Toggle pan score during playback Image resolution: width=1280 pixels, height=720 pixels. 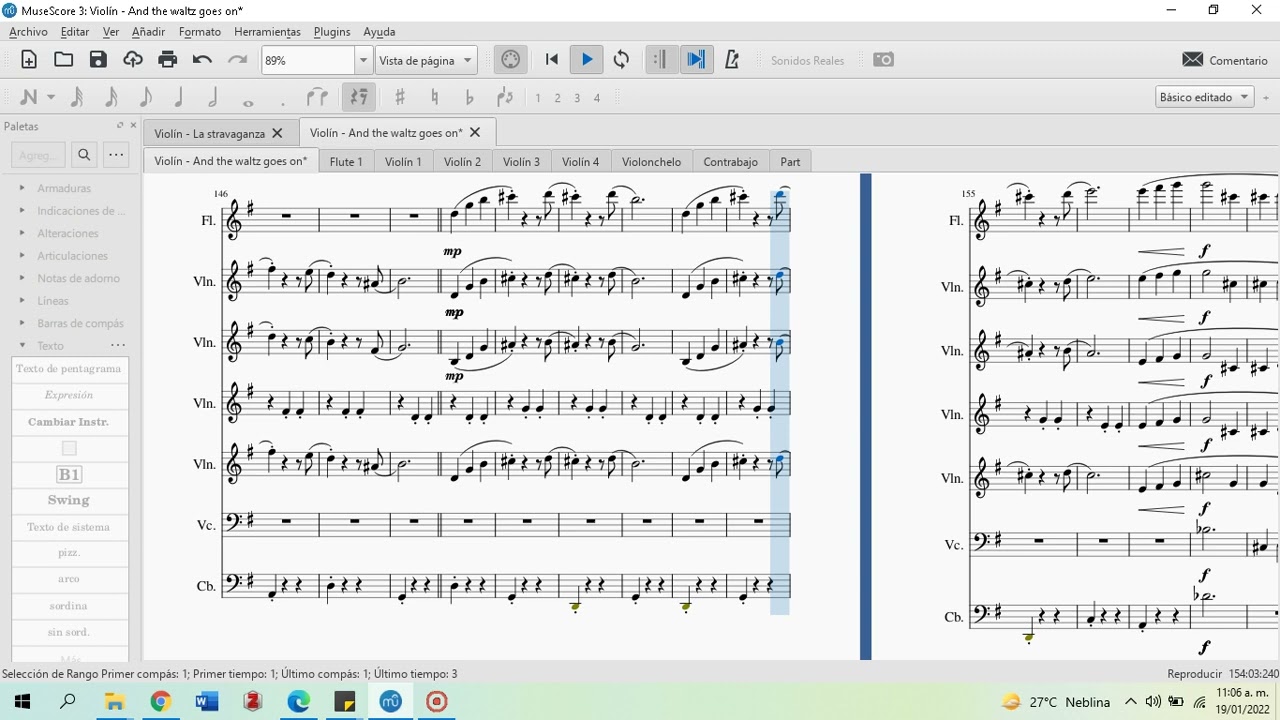pos(695,60)
